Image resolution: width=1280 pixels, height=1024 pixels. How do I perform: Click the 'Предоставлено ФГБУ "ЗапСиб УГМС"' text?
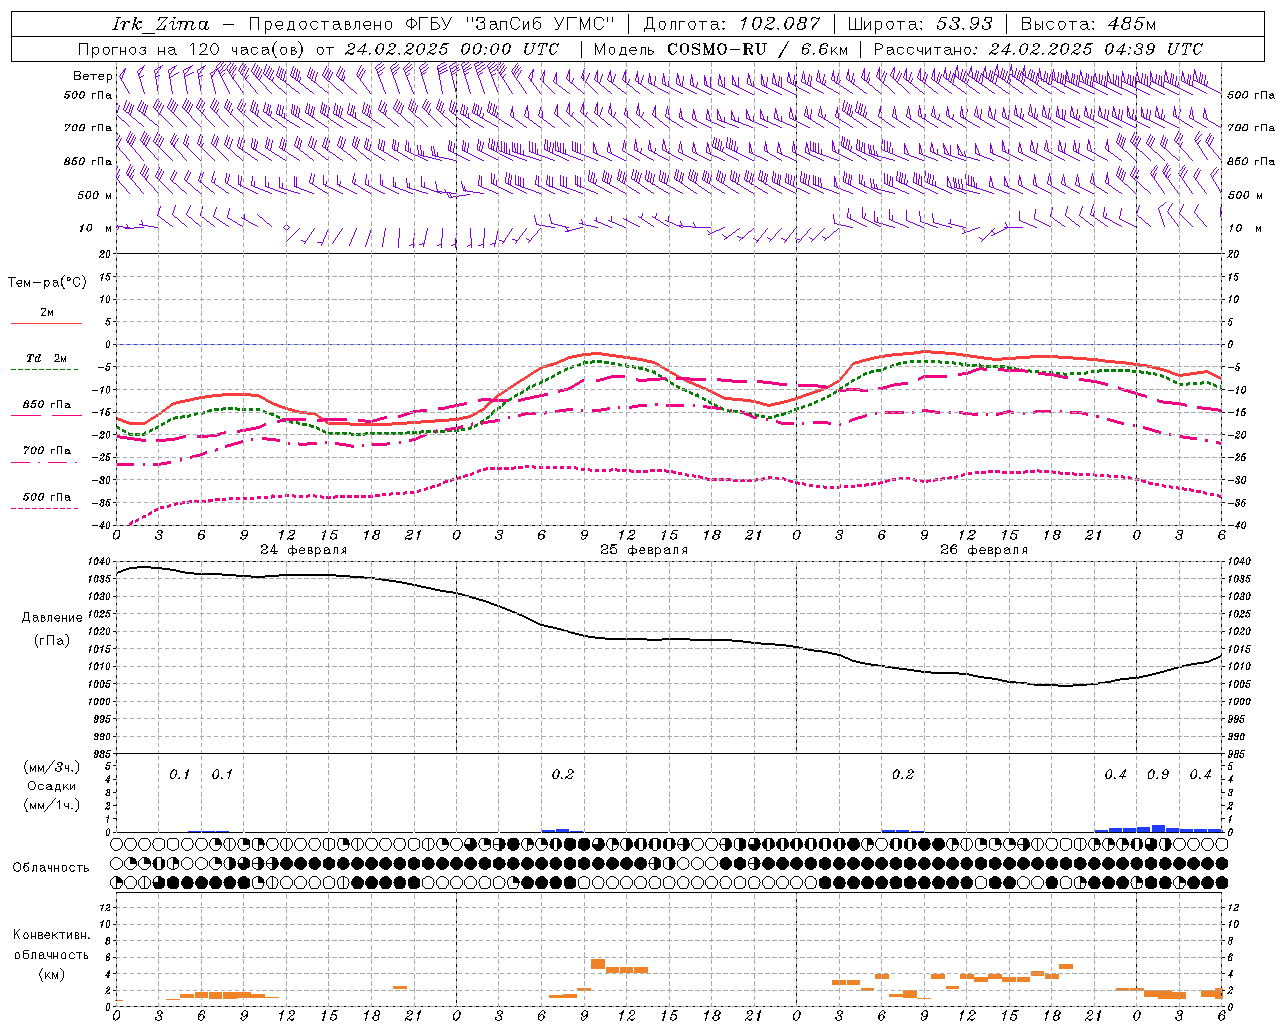[x=431, y=24]
